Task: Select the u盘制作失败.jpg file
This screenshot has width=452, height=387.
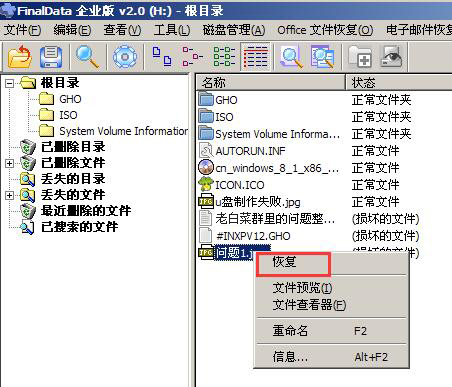Action: [x=258, y=202]
